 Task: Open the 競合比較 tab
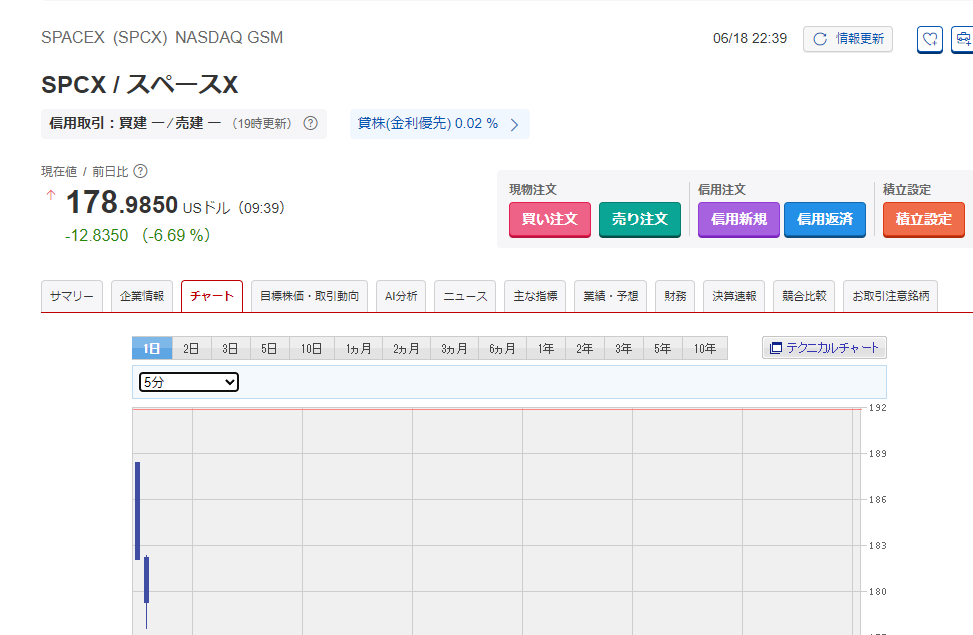pos(804,296)
